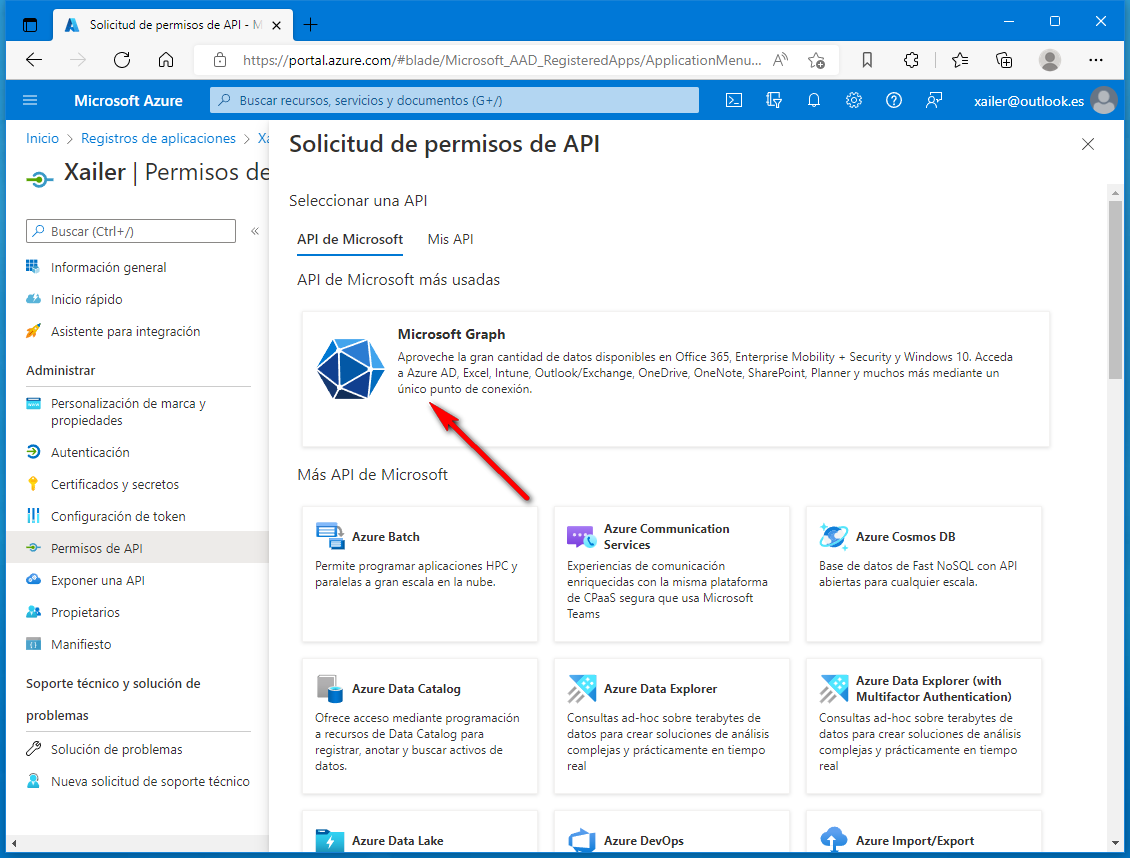Image resolution: width=1130 pixels, height=858 pixels.
Task: Close the browser tab Solicitud de permisos
Action: [x=276, y=25]
